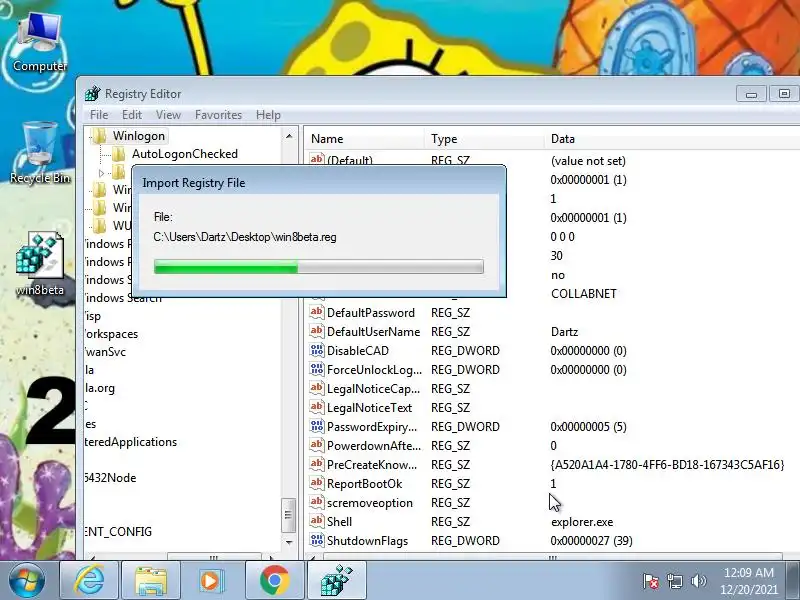
Task: Click the COLLABNET data value
Action: pos(584,293)
